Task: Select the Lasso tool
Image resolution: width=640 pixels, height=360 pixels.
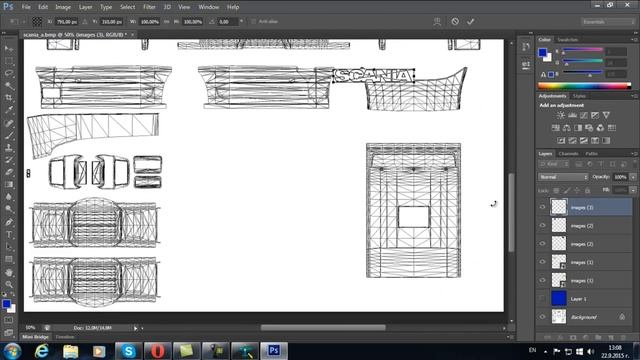Action: (x=9, y=73)
